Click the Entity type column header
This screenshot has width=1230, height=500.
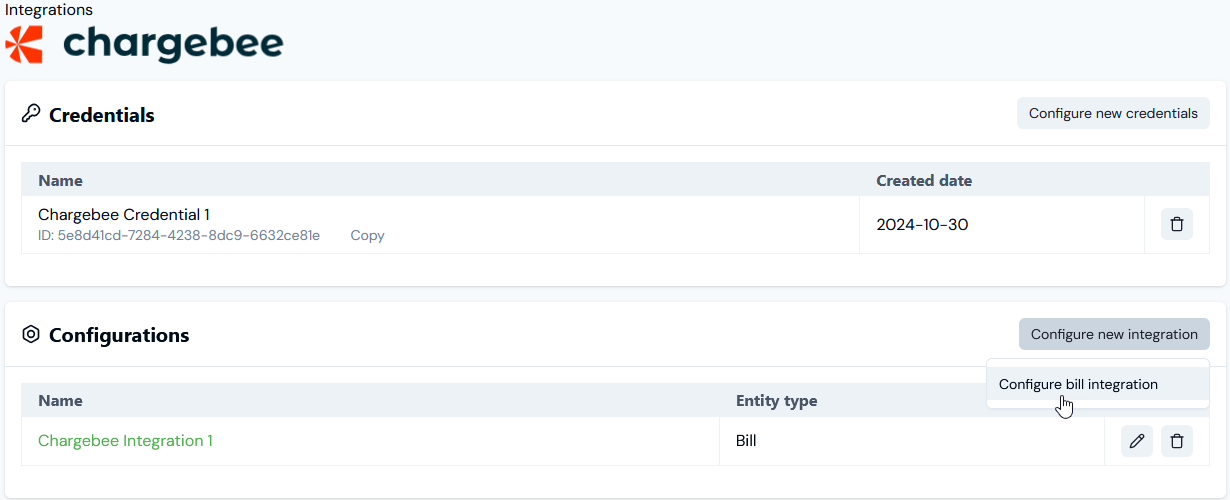click(x=776, y=401)
